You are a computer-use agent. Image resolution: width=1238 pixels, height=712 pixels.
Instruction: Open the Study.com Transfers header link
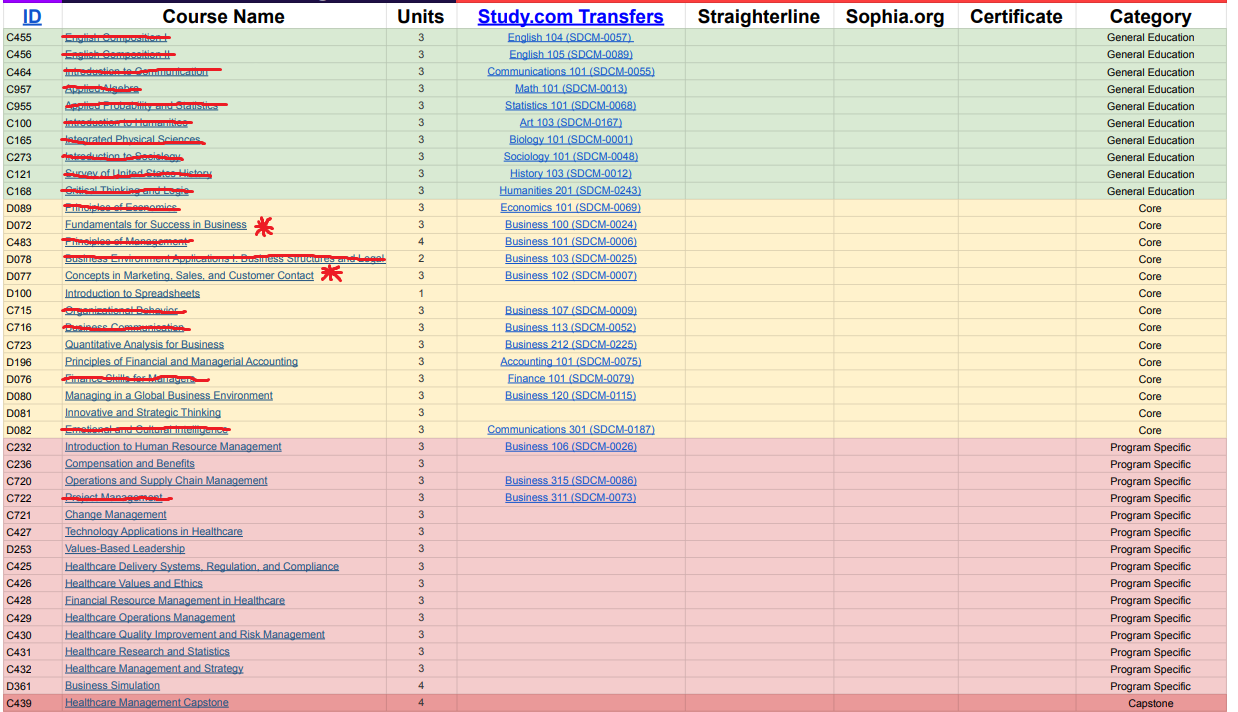(x=570, y=17)
